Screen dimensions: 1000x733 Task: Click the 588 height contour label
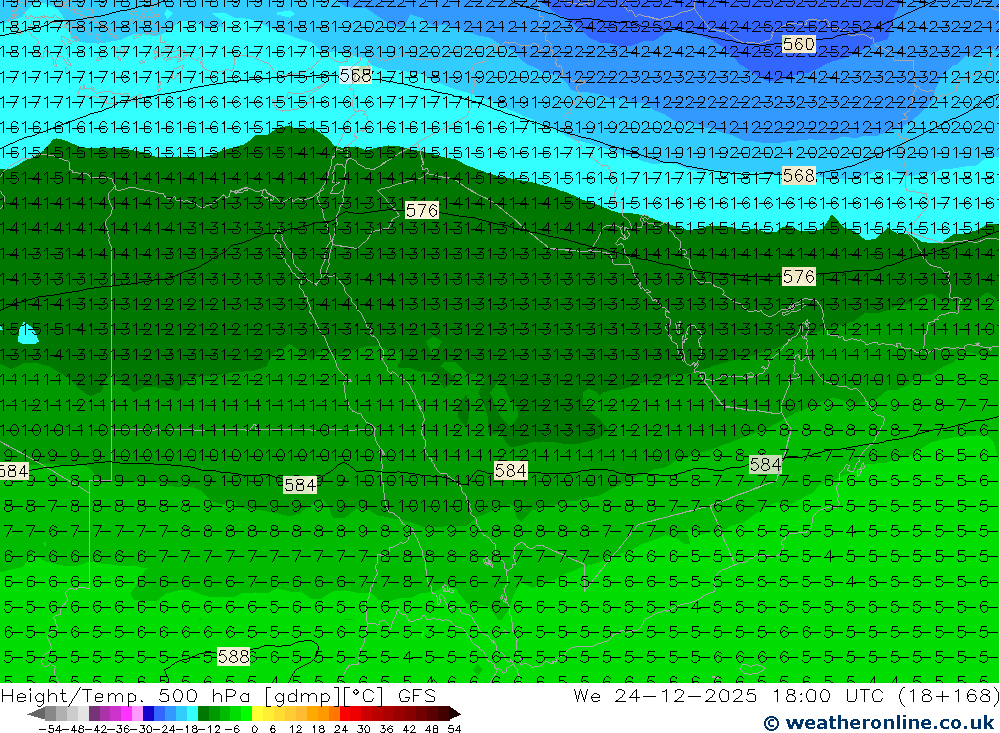[233, 656]
